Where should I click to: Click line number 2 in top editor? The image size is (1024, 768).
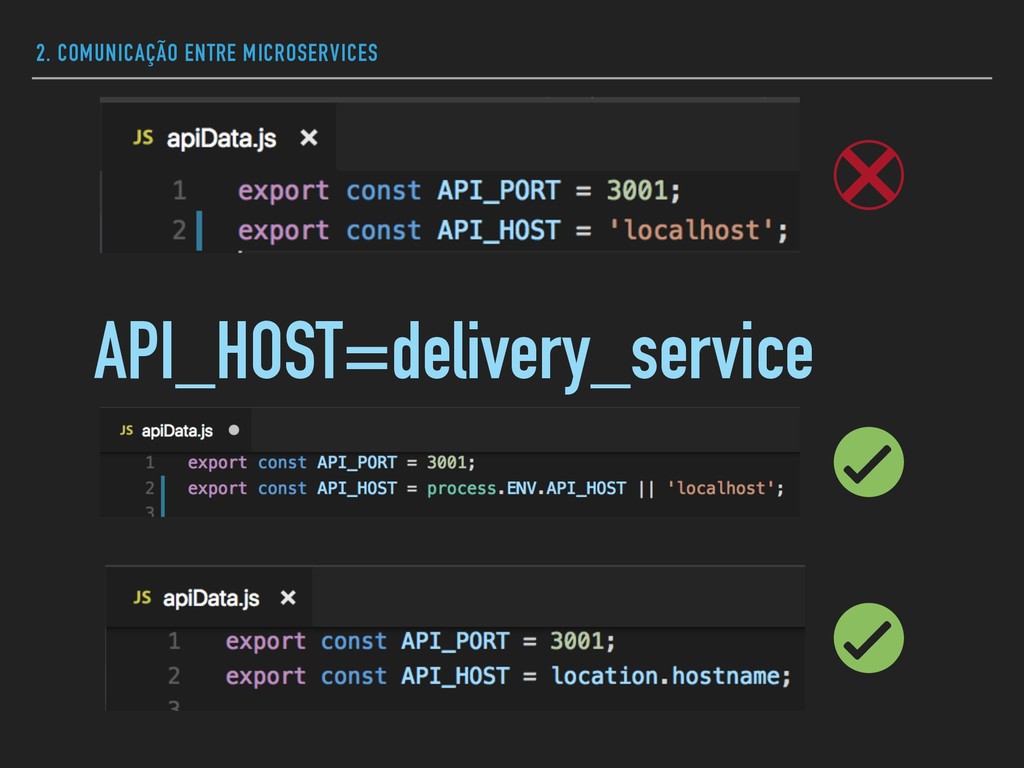(179, 231)
